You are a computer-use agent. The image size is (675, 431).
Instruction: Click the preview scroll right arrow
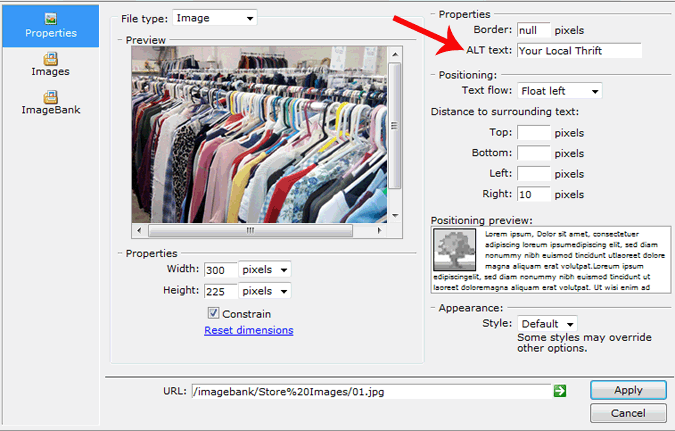tap(379, 230)
